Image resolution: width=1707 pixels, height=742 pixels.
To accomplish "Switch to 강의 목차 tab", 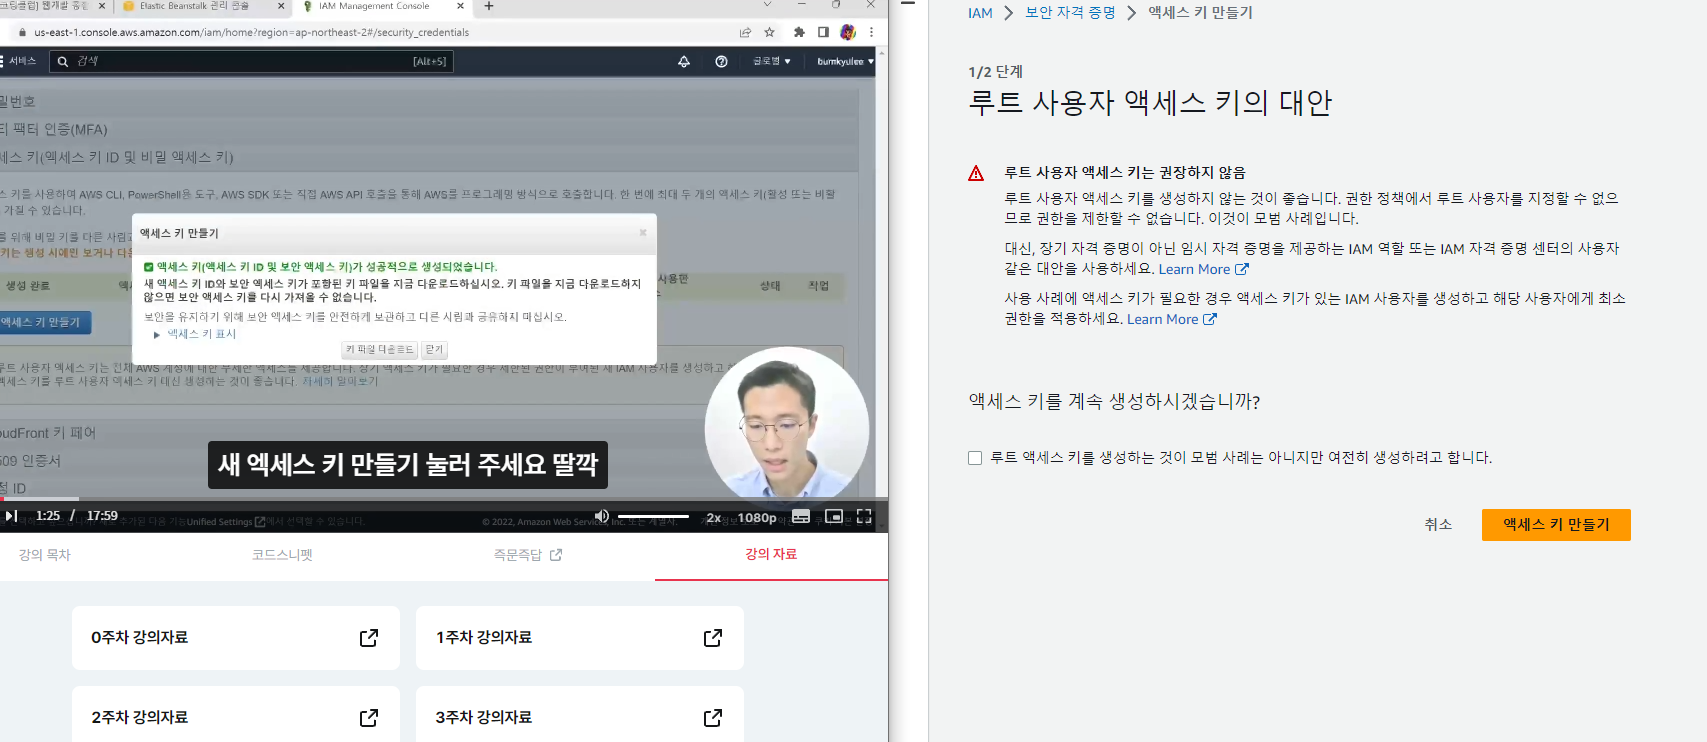I will coord(45,555).
